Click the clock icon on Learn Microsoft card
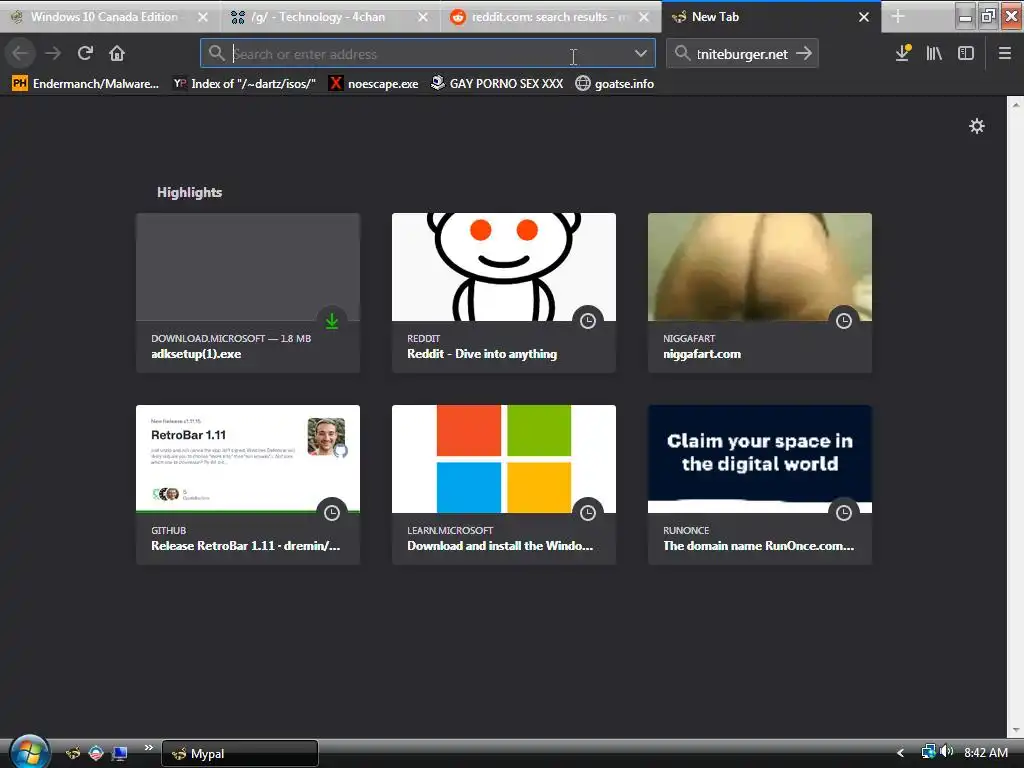The width and height of the screenshot is (1024, 768). pyautogui.click(x=588, y=513)
